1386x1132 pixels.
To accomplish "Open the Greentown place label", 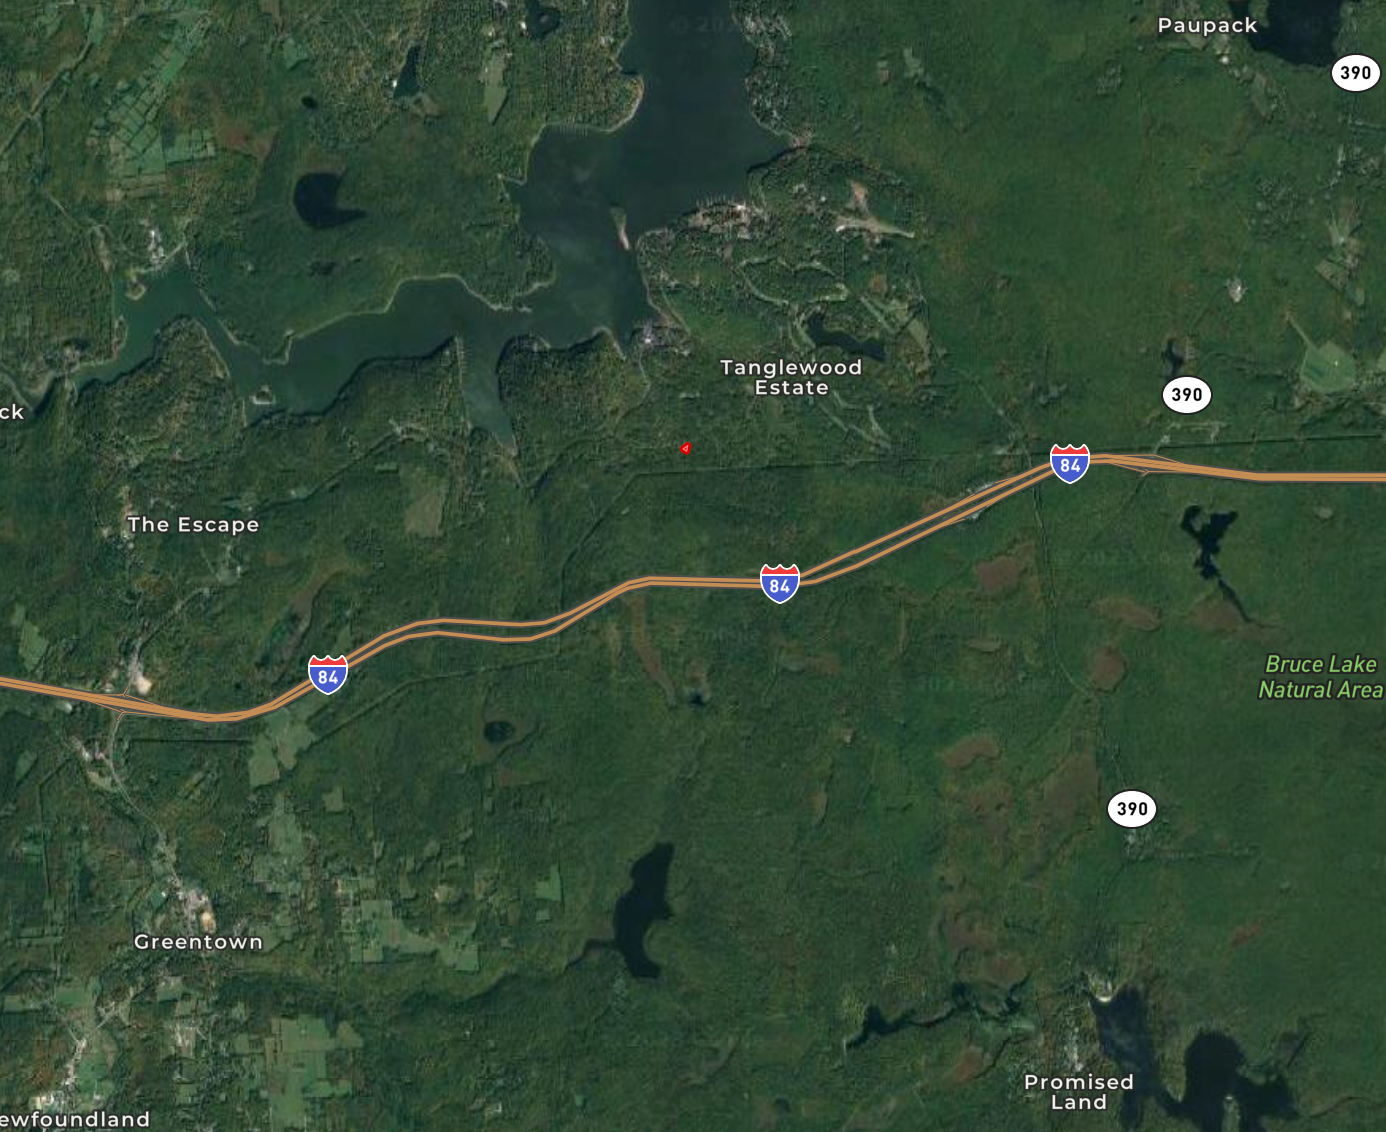I will coord(198,942).
